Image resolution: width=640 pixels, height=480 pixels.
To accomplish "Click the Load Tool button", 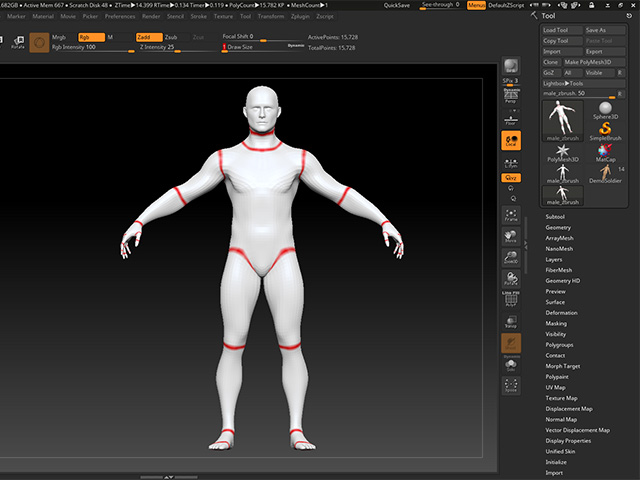I will click(x=562, y=30).
